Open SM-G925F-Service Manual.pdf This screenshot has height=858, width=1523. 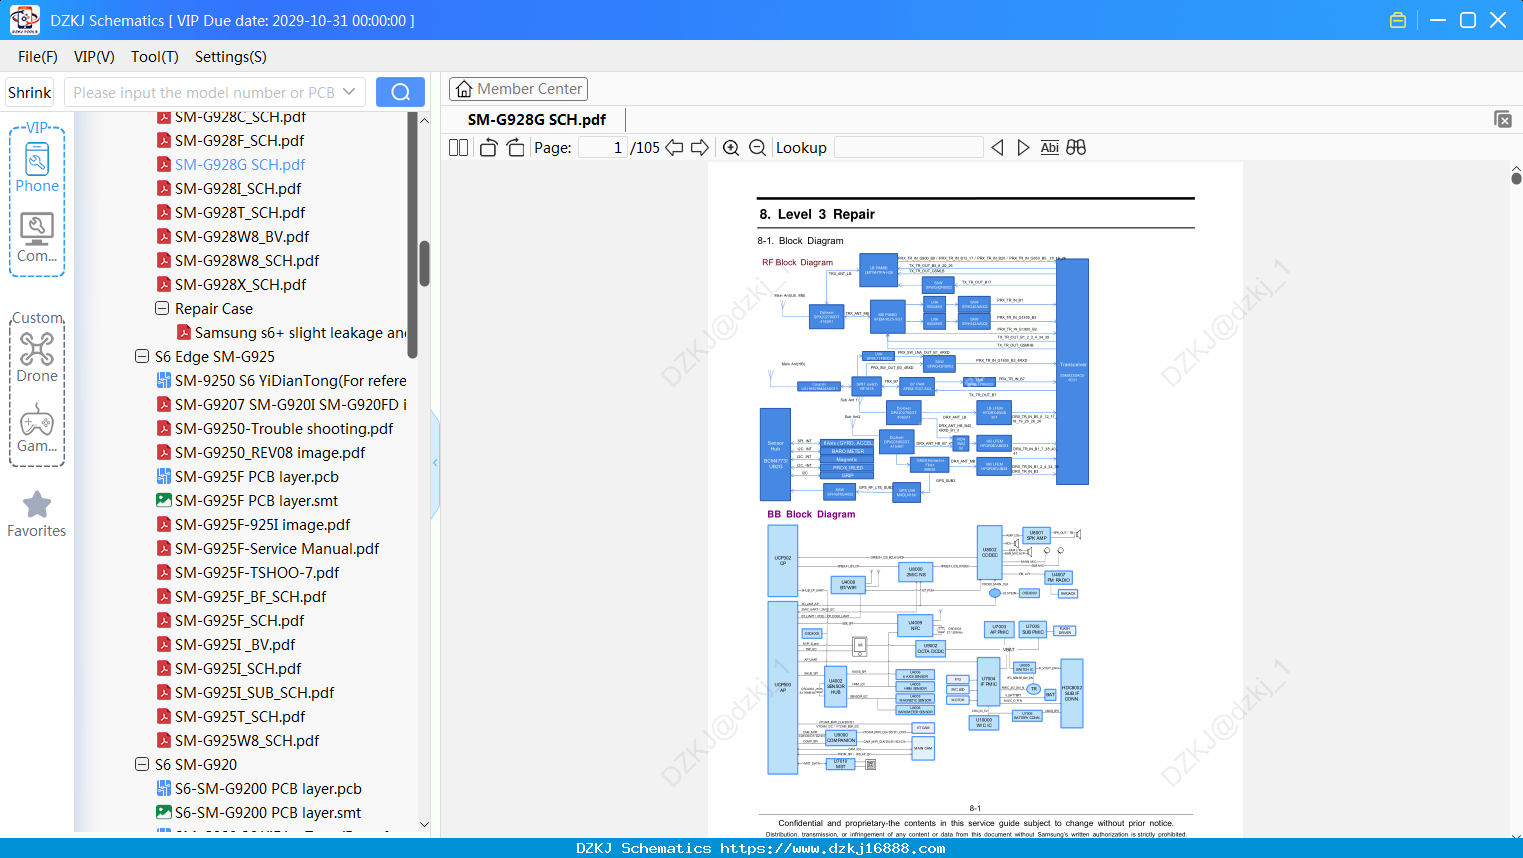click(277, 549)
